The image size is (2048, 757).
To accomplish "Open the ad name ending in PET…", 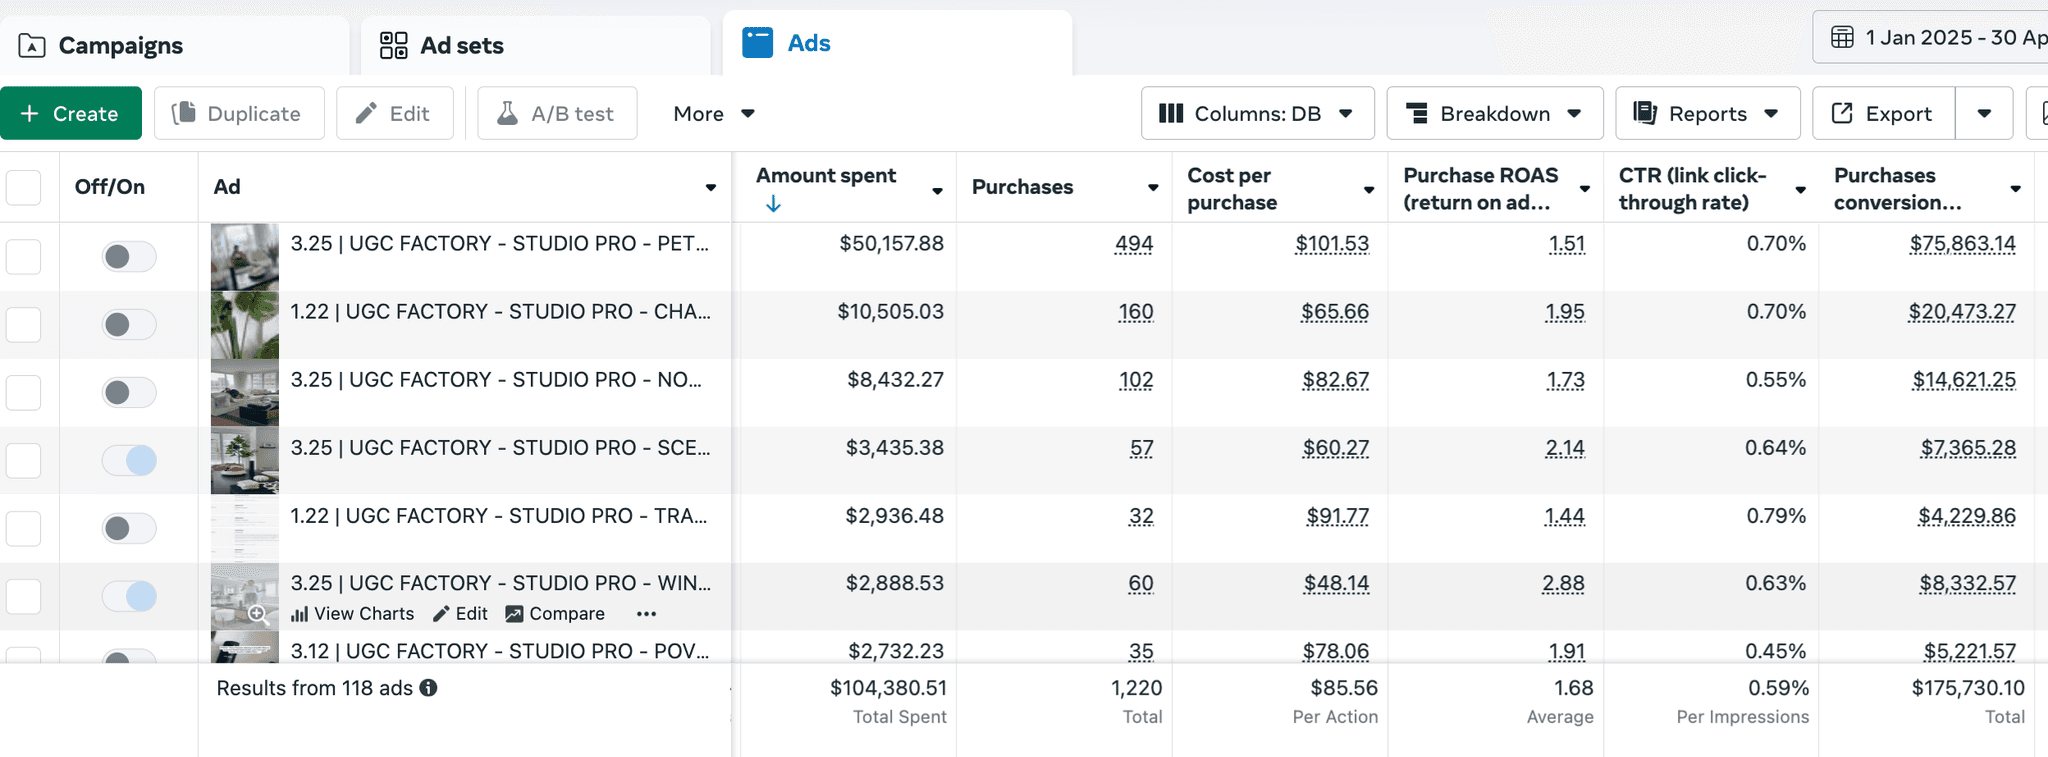I will [500, 244].
